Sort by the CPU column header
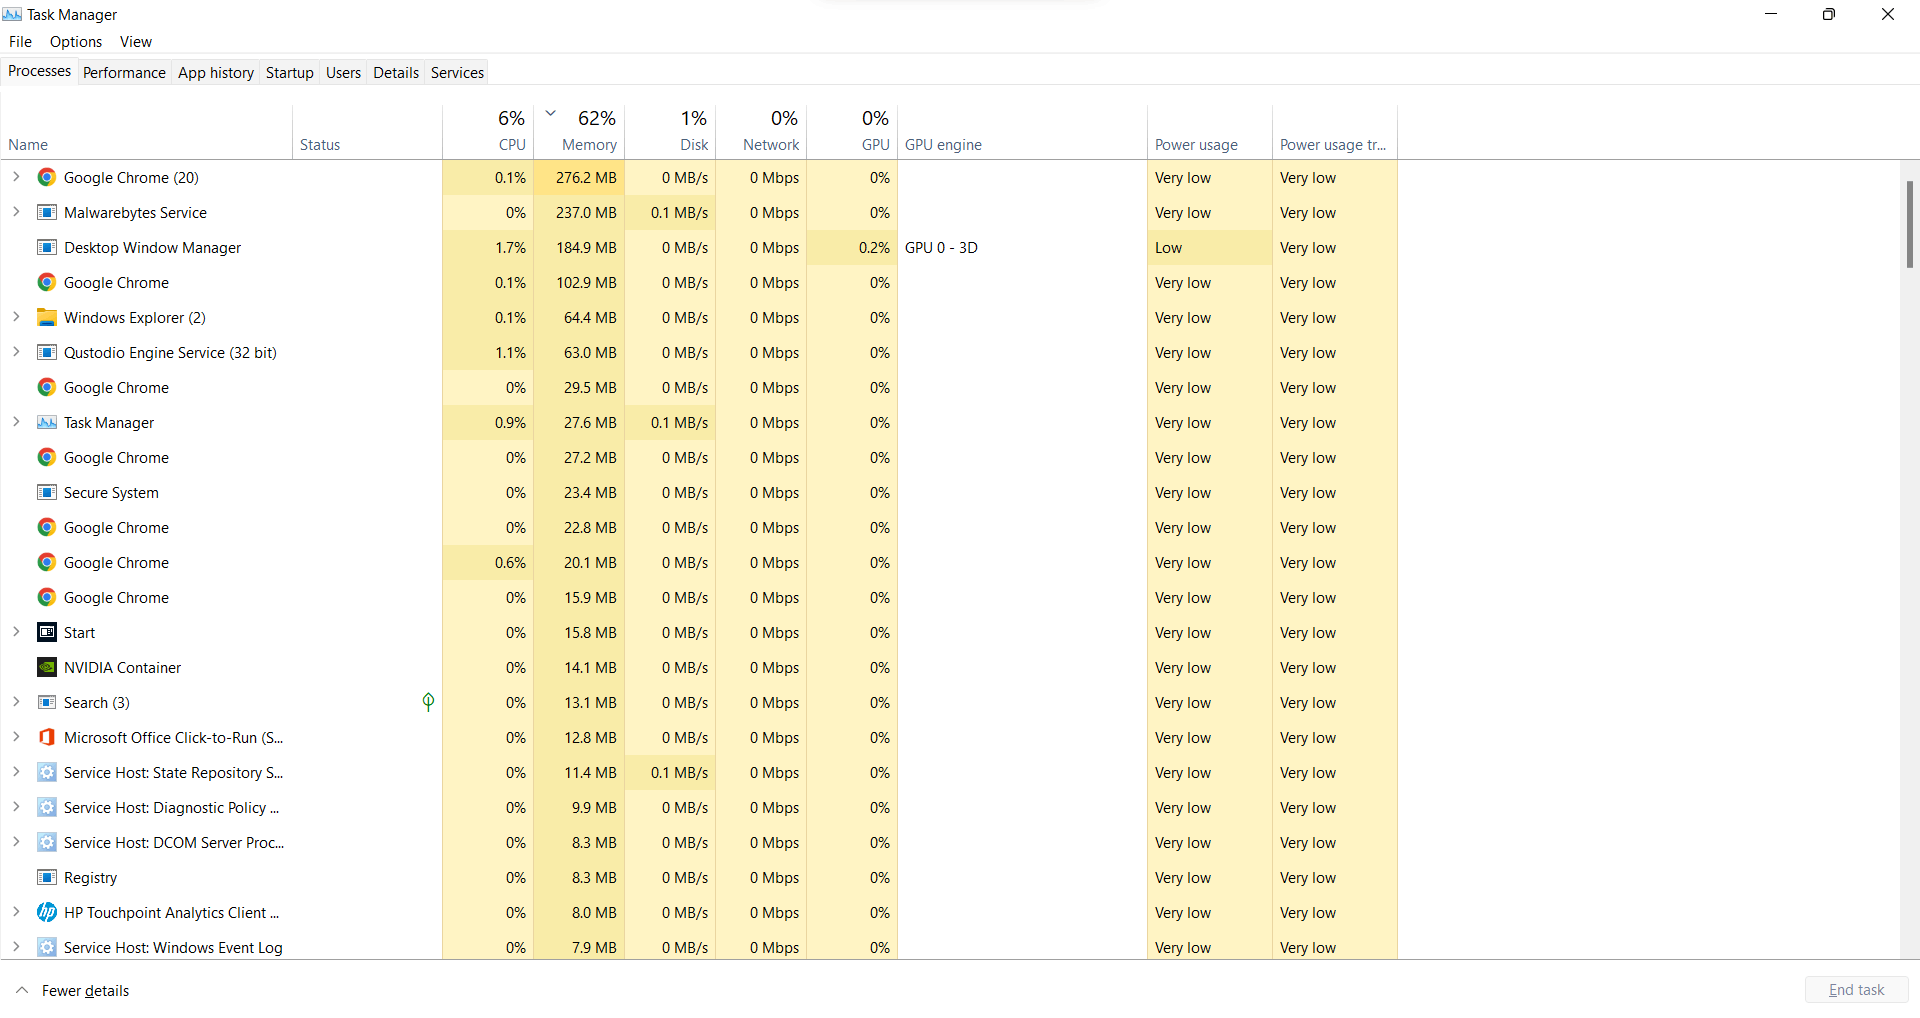 pyautogui.click(x=488, y=132)
